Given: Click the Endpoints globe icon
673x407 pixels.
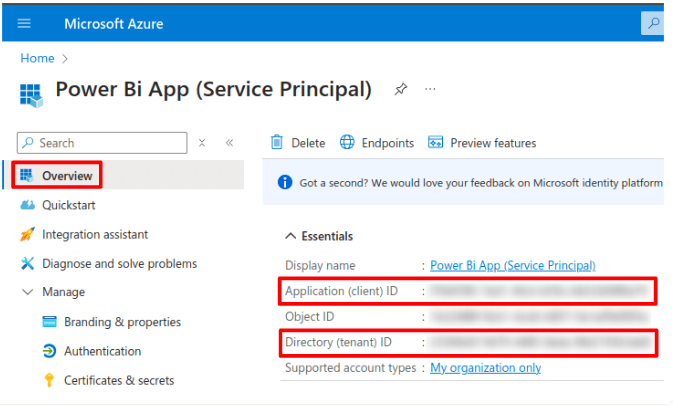Looking at the screenshot, I should tap(347, 142).
